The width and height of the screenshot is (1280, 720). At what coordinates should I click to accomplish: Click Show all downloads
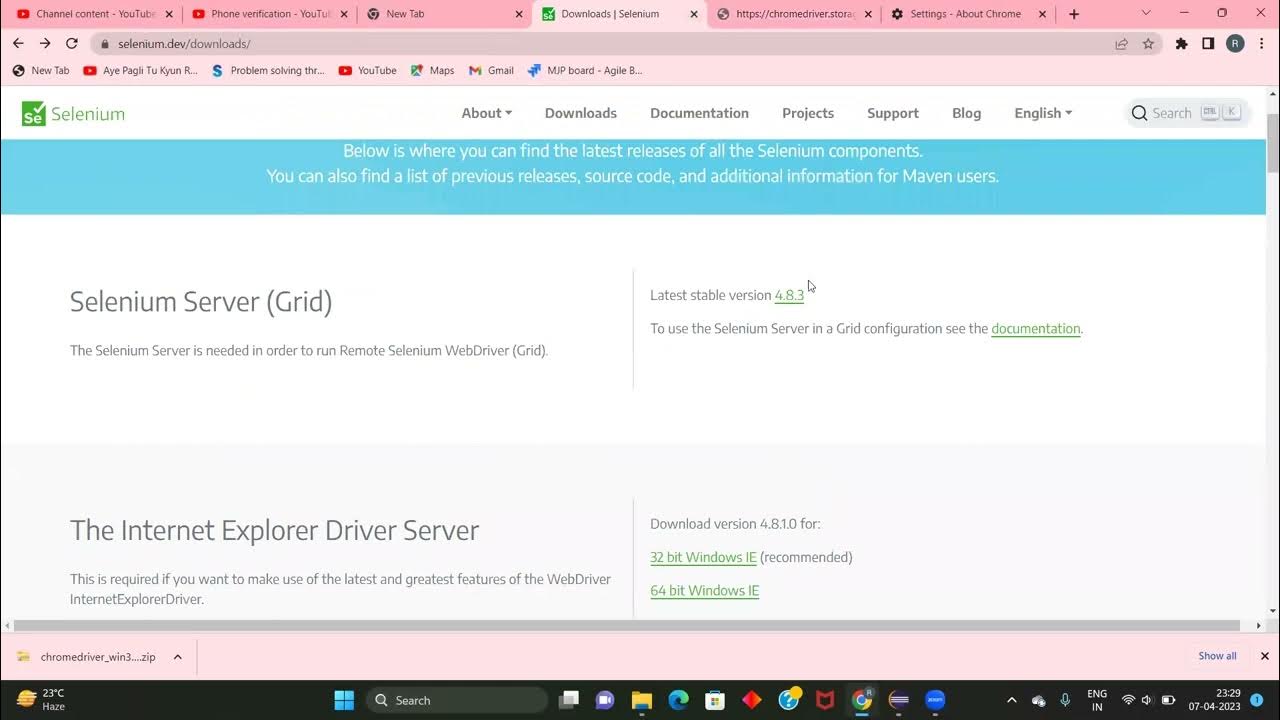tap(1217, 656)
